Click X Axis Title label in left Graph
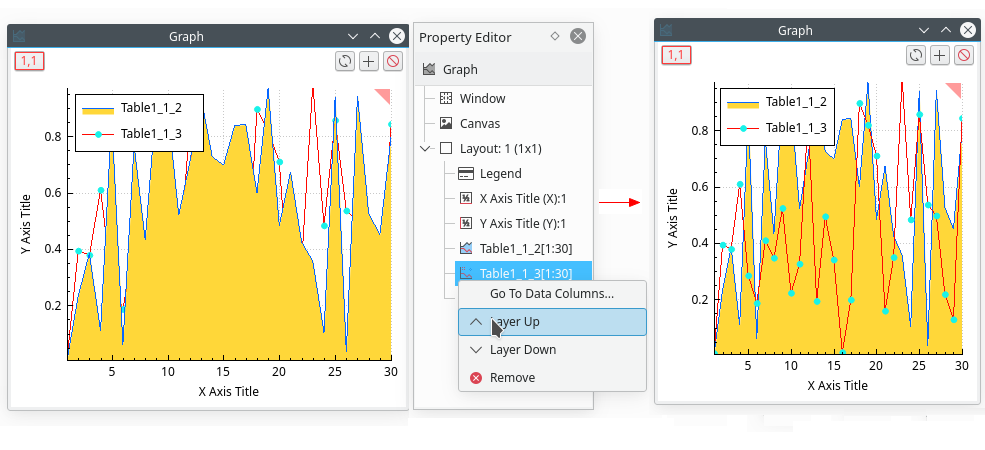The image size is (985, 450). click(229, 391)
